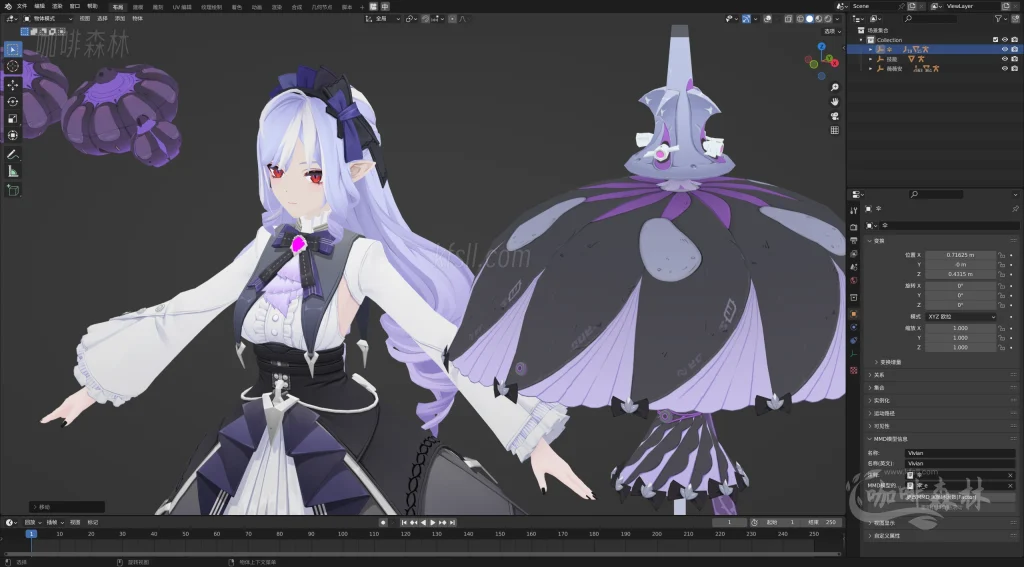Select the Measure ruler tool

(12, 171)
